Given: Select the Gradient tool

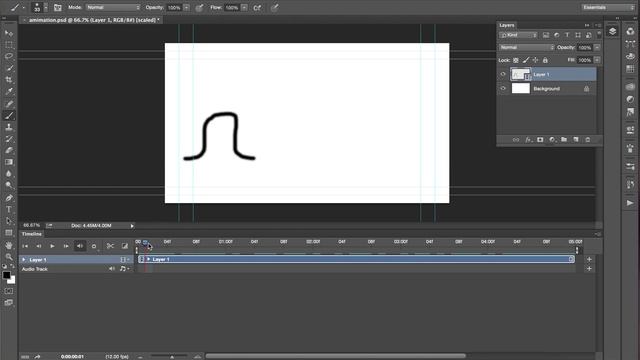Looking at the screenshot, I should 9,162.
